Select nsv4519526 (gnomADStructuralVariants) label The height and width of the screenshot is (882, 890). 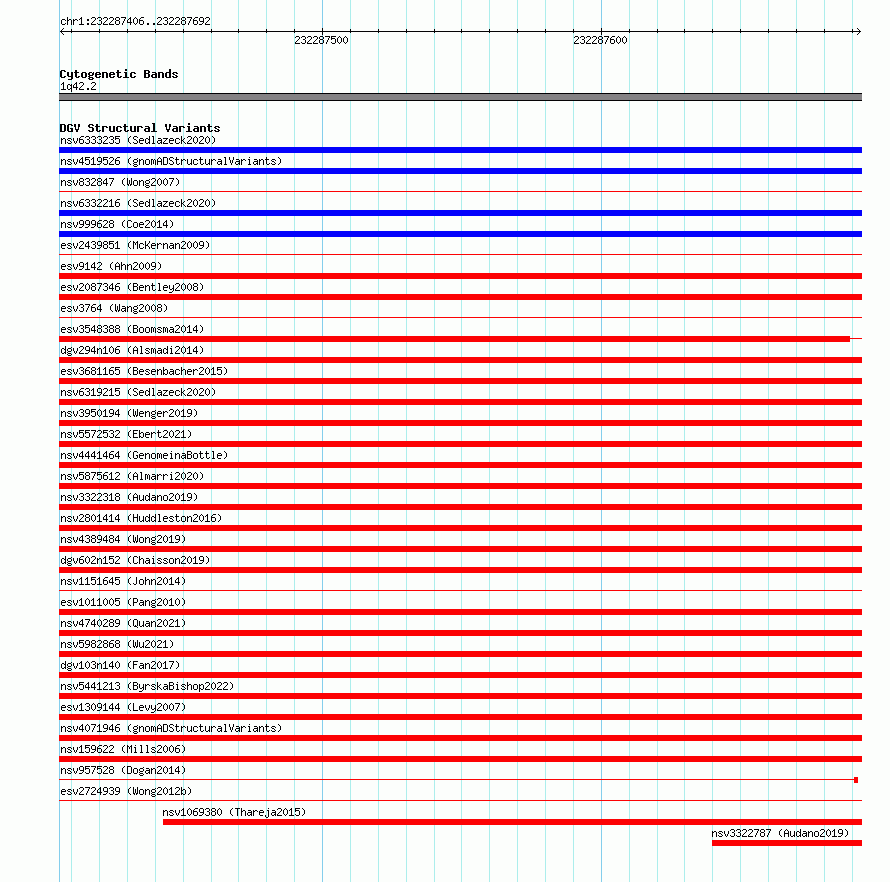[171, 161]
